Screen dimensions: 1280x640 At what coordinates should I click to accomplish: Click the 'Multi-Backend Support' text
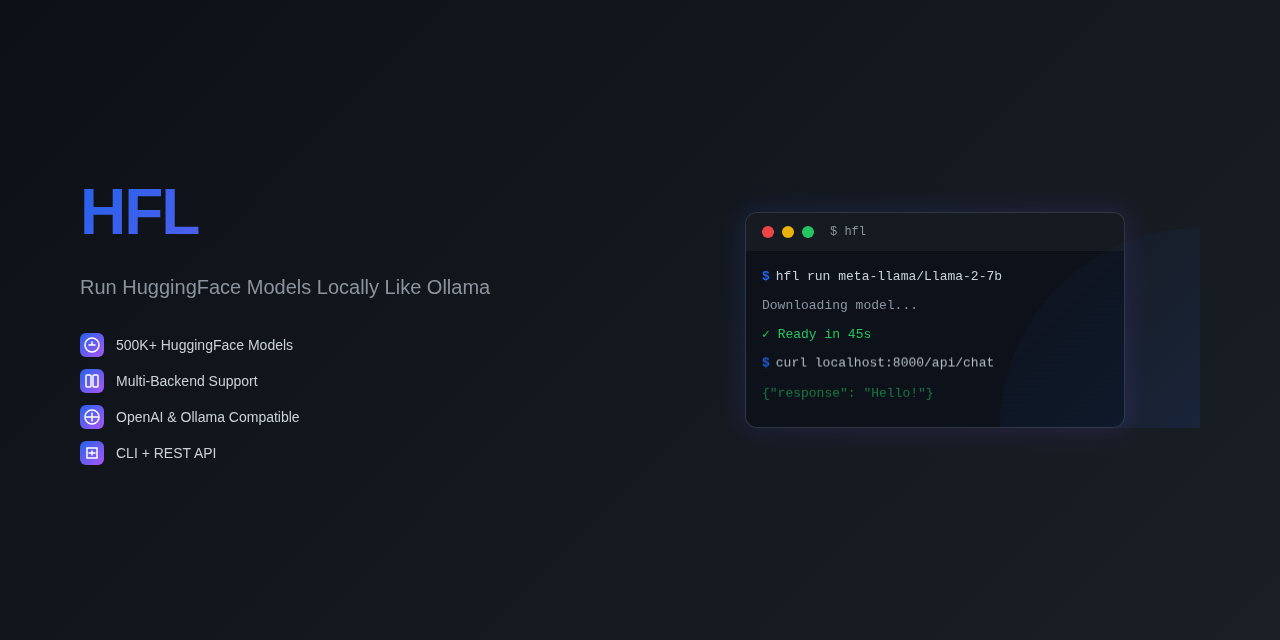[x=187, y=381]
